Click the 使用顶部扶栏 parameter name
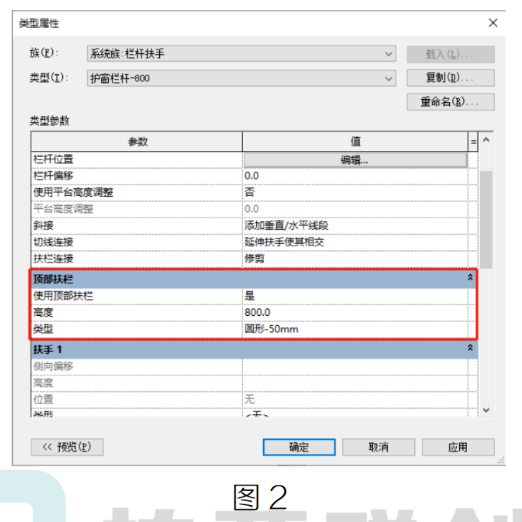The image size is (522, 522). point(63,296)
